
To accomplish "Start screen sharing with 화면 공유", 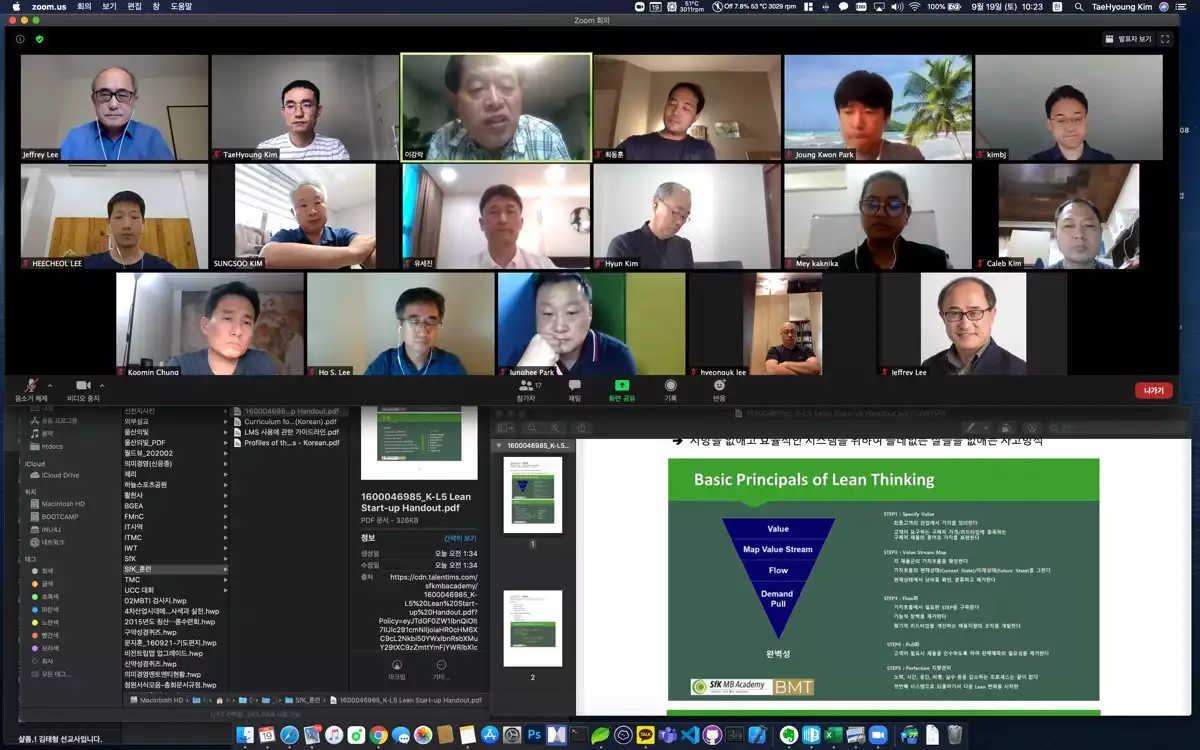I will coord(622,389).
